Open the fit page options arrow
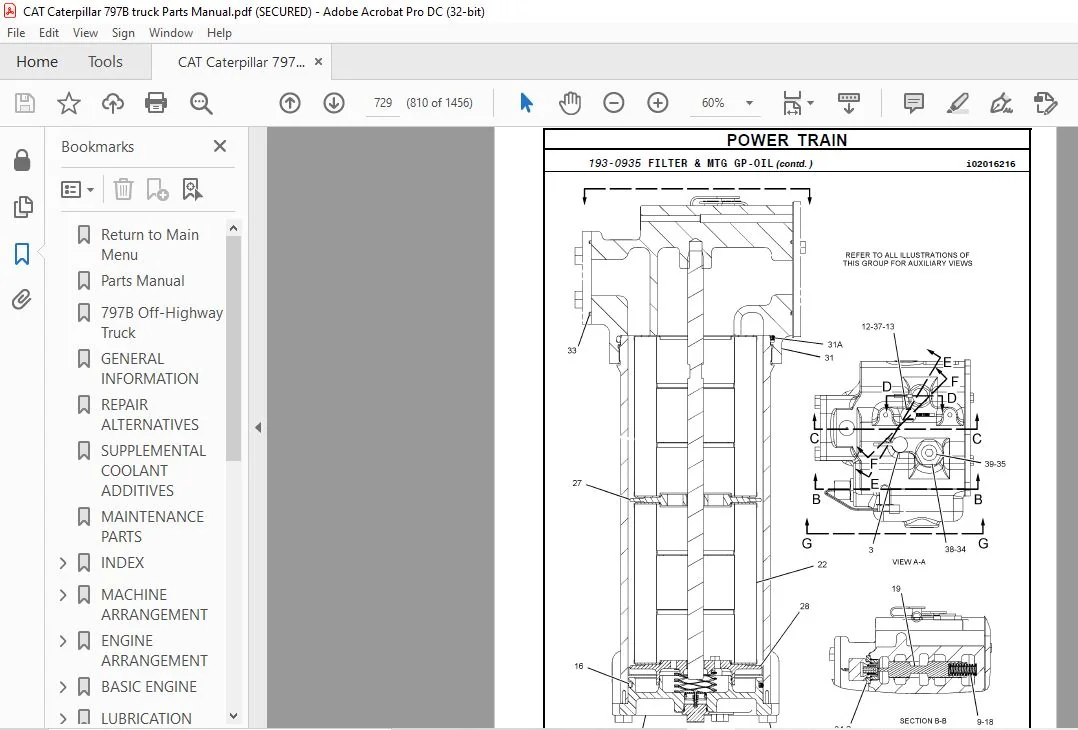The height and width of the screenshot is (730, 1078). coord(810,103)
